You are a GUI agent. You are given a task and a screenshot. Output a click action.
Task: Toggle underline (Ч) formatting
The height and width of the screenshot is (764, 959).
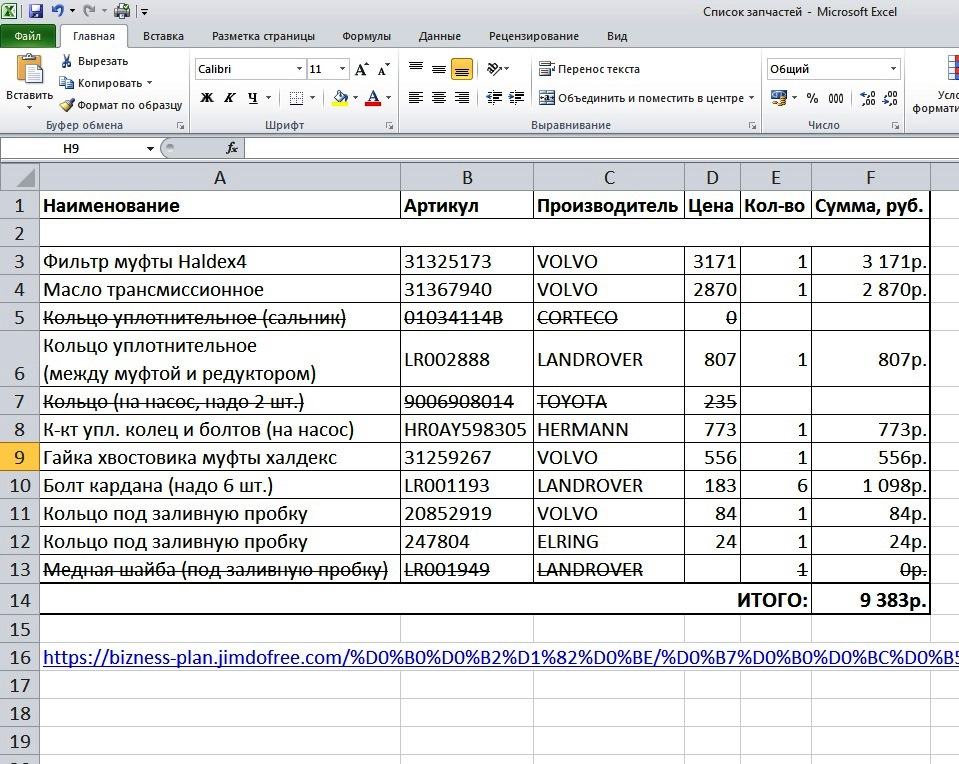coord(253,98)
